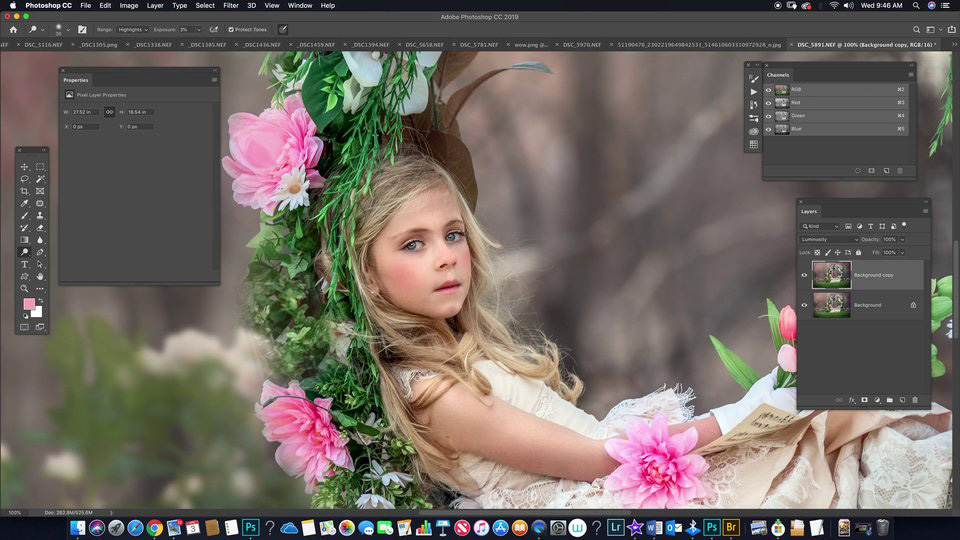The height and width of the screenshot is (540, 960).
Task: Add layer style with fx icon
Action: 852,400
